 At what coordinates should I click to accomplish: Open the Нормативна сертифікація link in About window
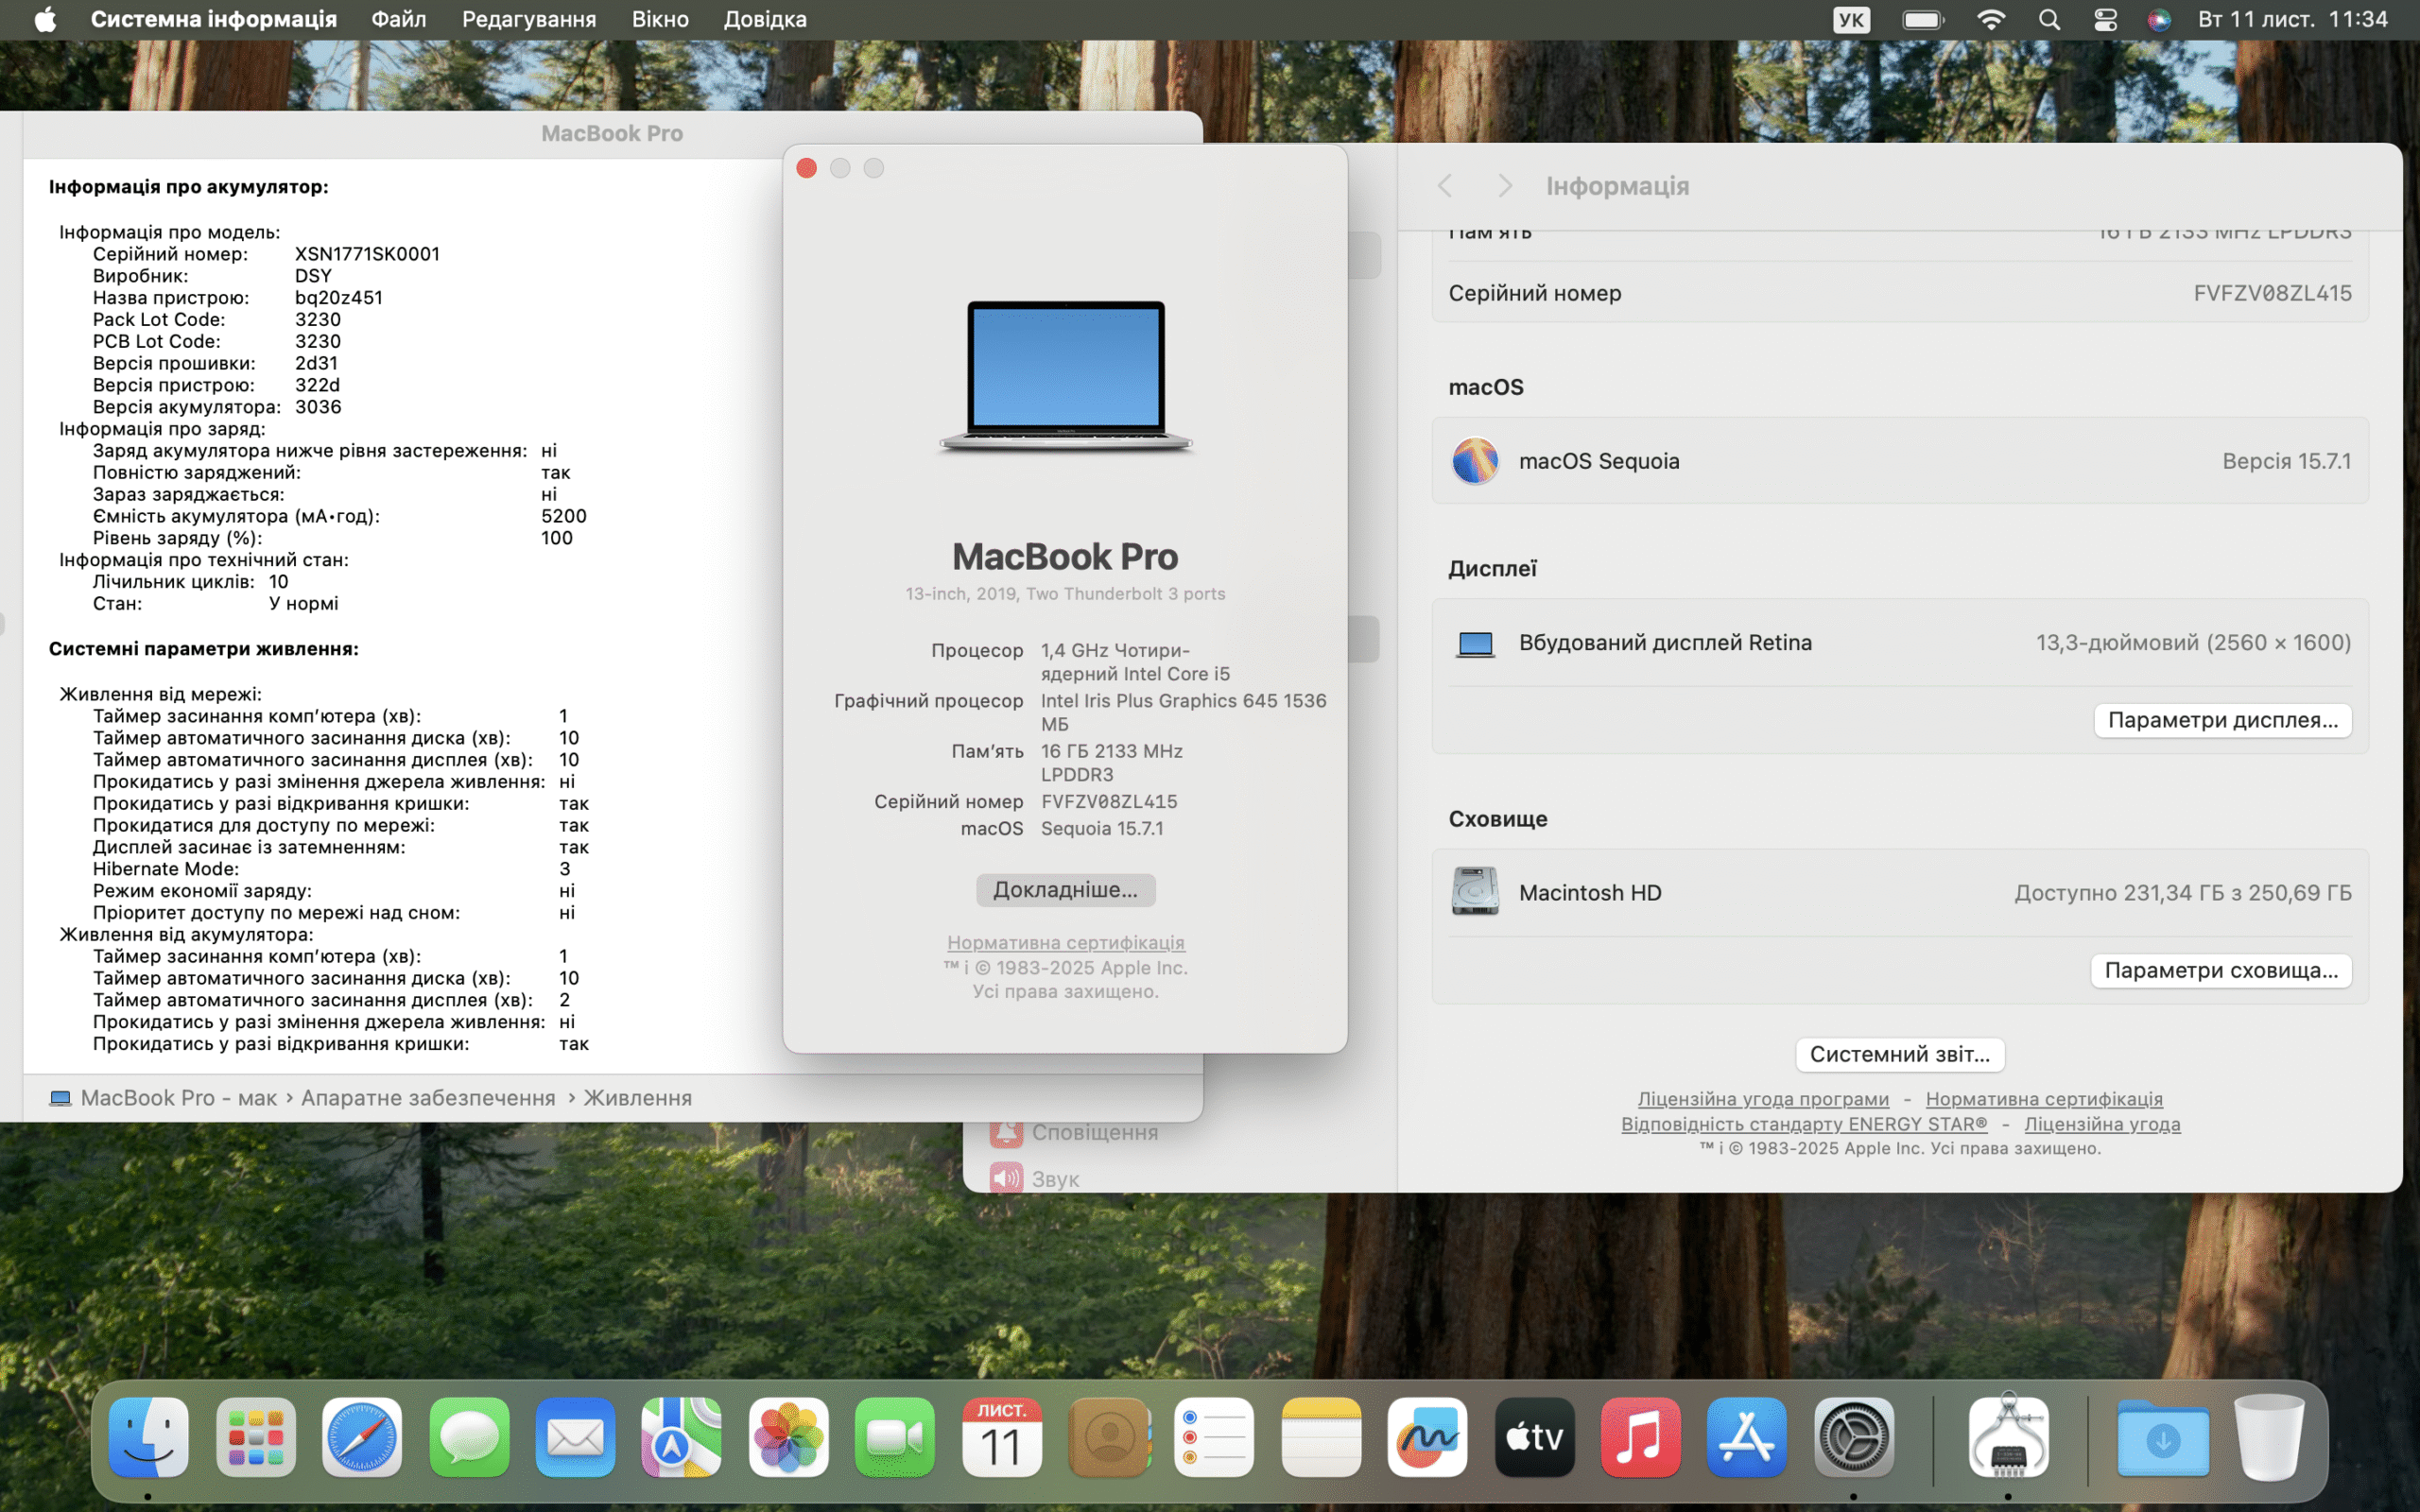(x=1065, y=942)
